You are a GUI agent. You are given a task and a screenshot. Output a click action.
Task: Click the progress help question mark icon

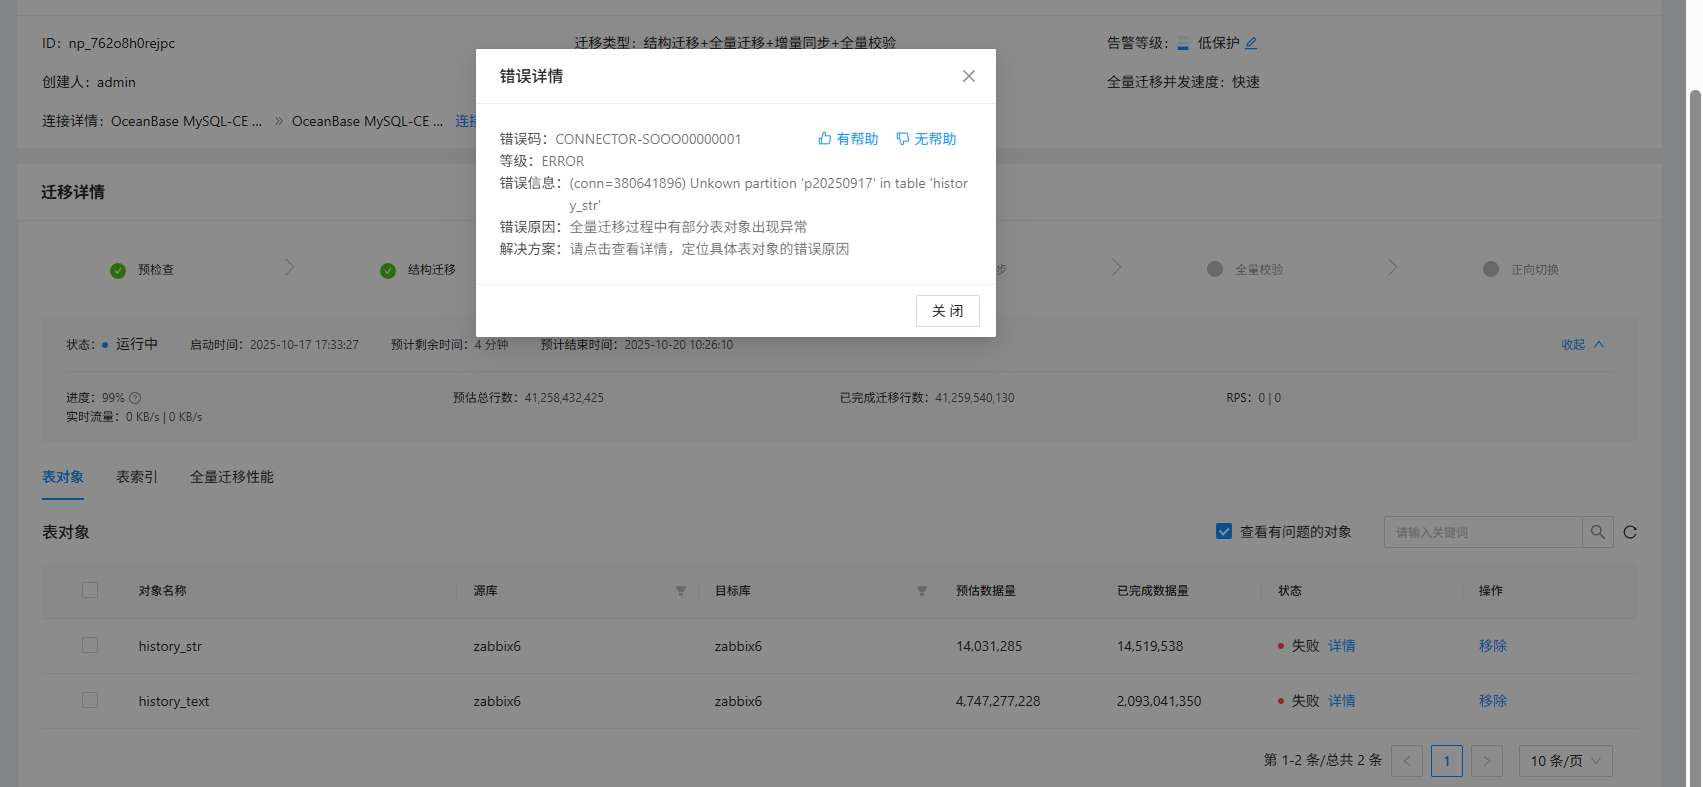click(135, 398)
